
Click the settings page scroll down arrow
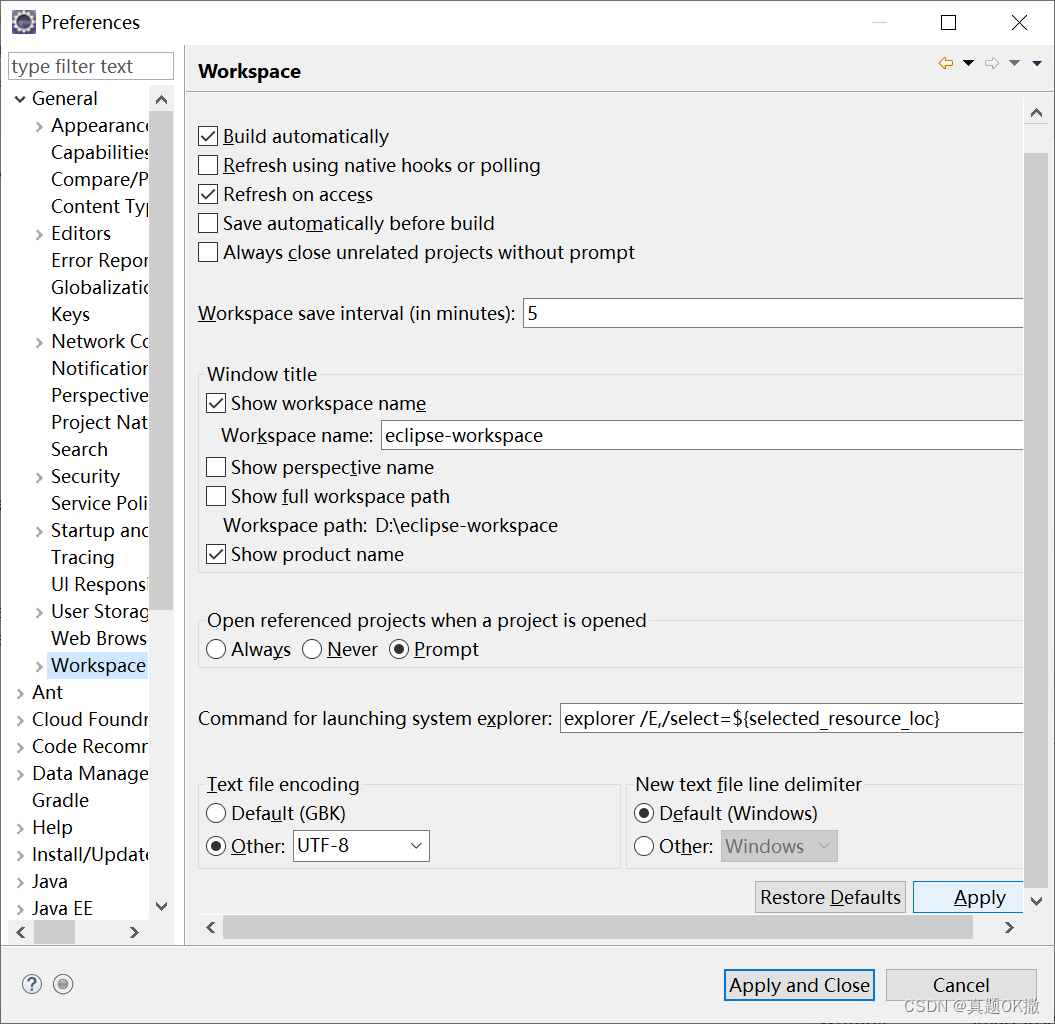click(x=1036, y=901)
